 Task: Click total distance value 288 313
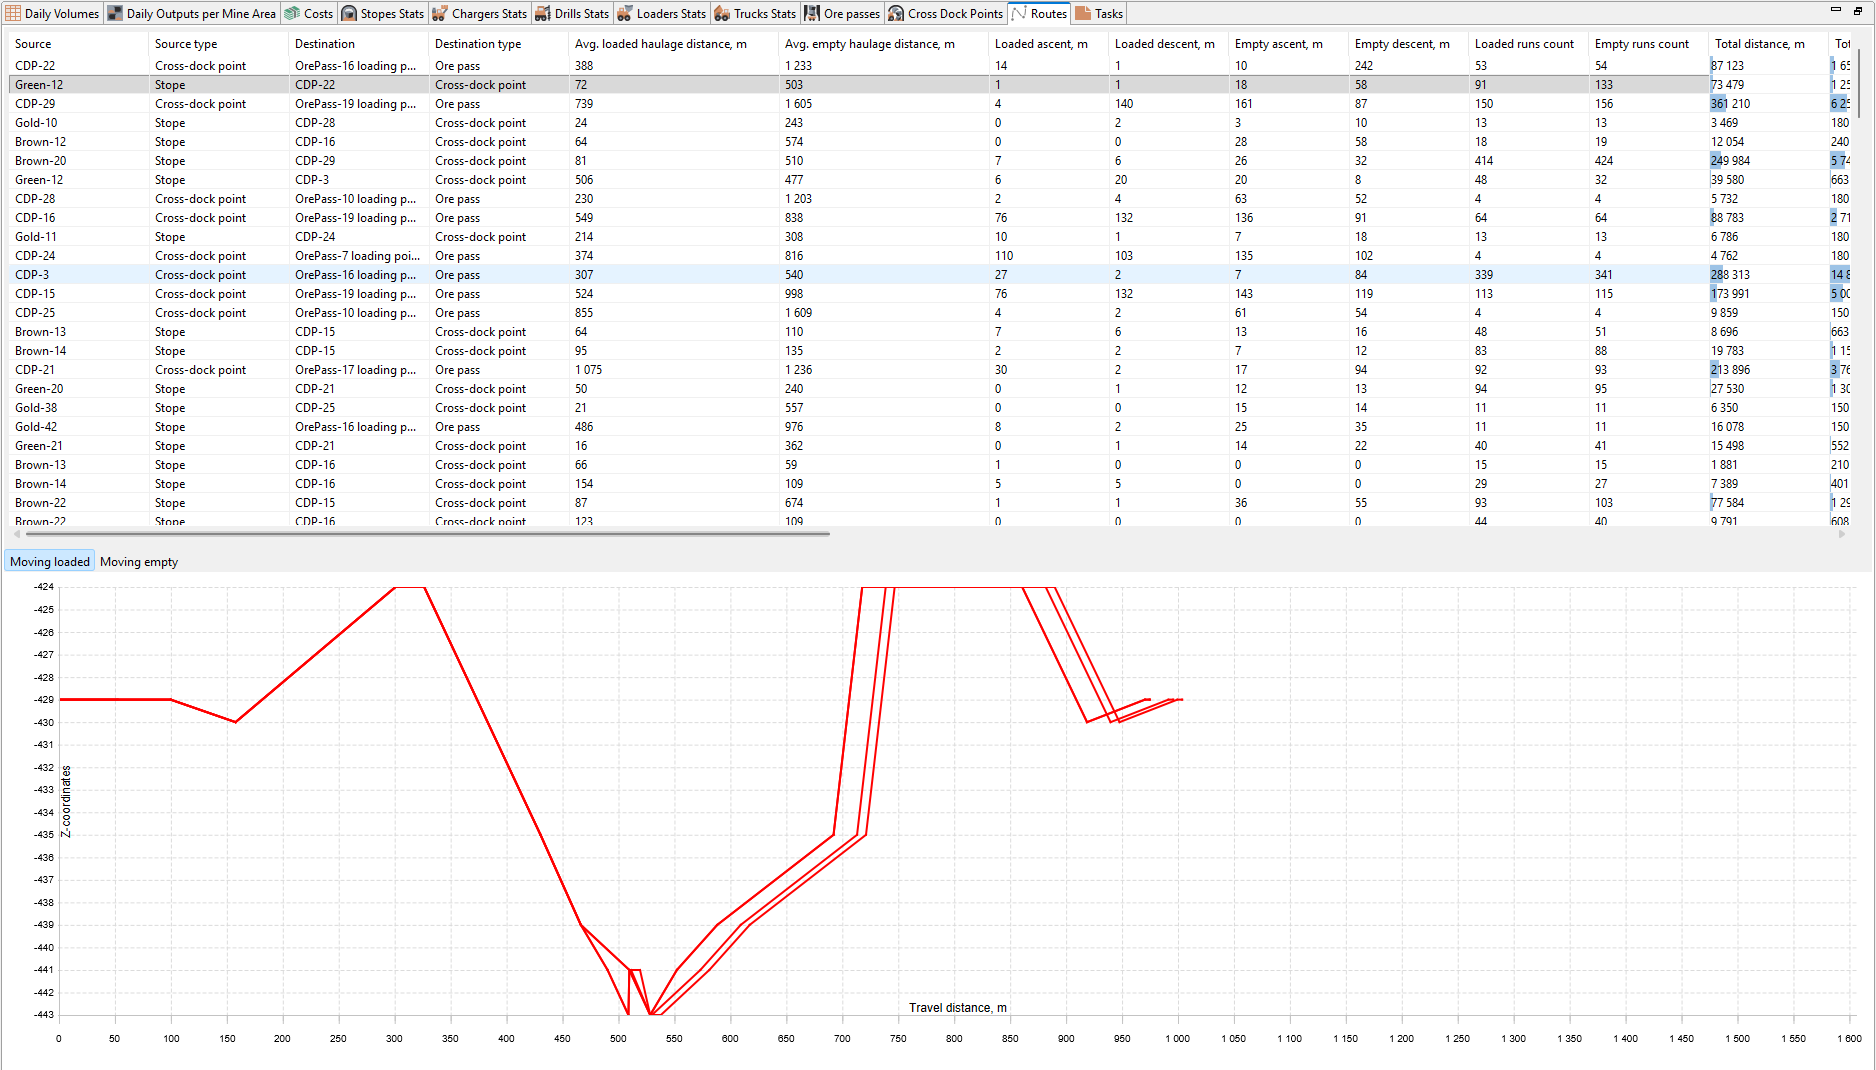[1730, 275]
